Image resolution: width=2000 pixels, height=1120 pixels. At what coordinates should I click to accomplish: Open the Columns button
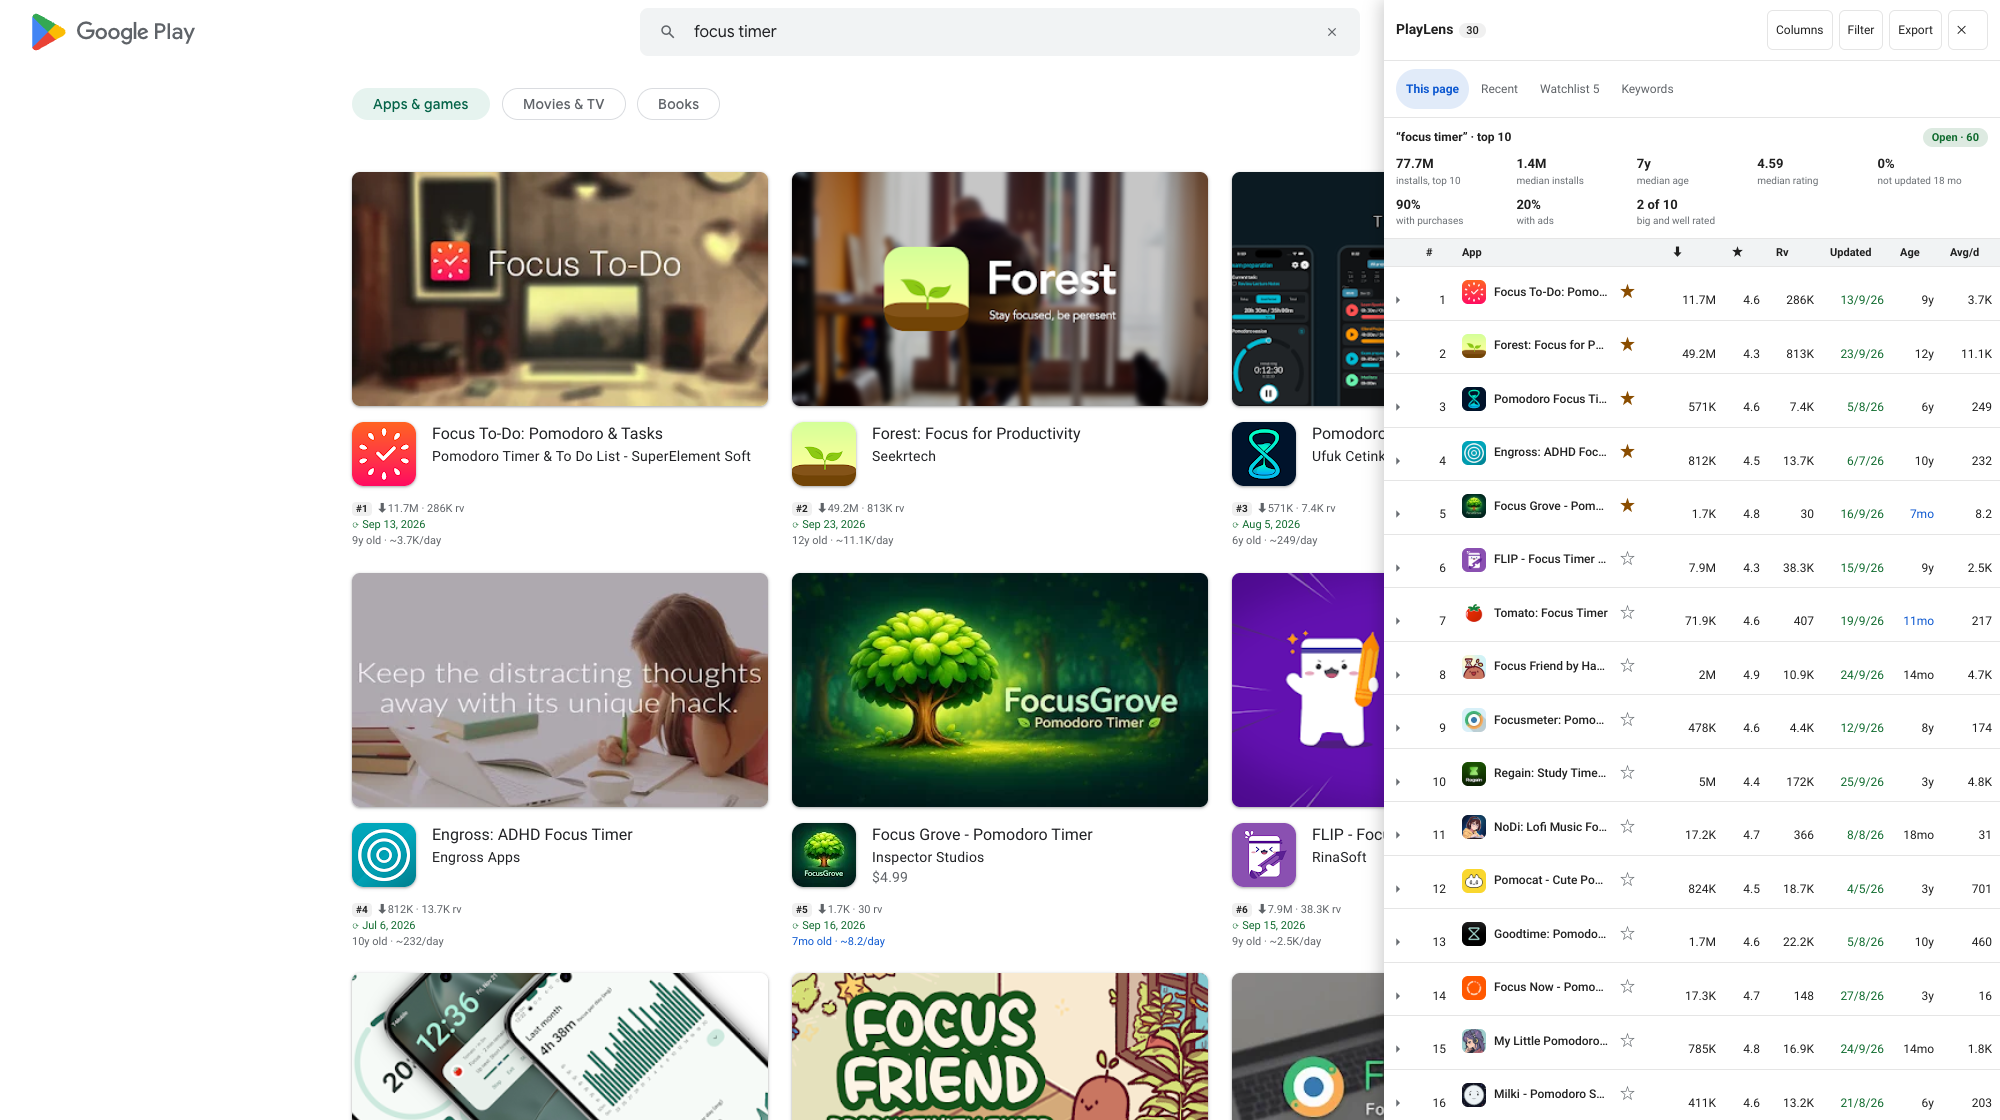pyautogui.click(x=1799, y=30)
